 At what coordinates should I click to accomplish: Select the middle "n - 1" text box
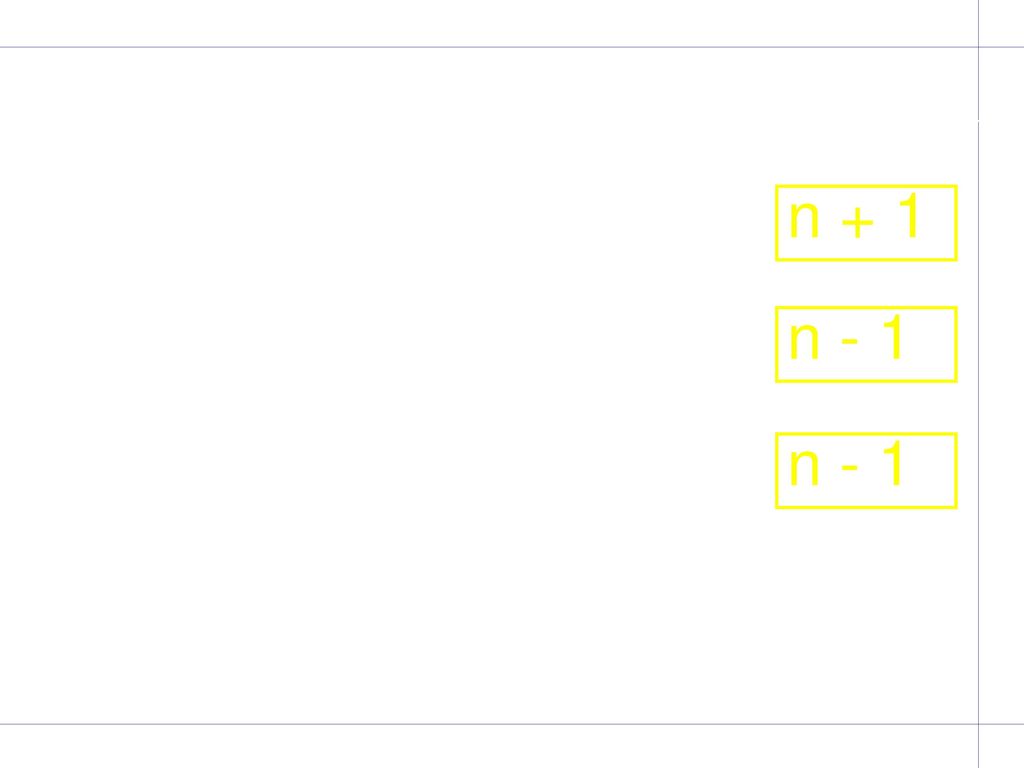click(x=866, y=344)
